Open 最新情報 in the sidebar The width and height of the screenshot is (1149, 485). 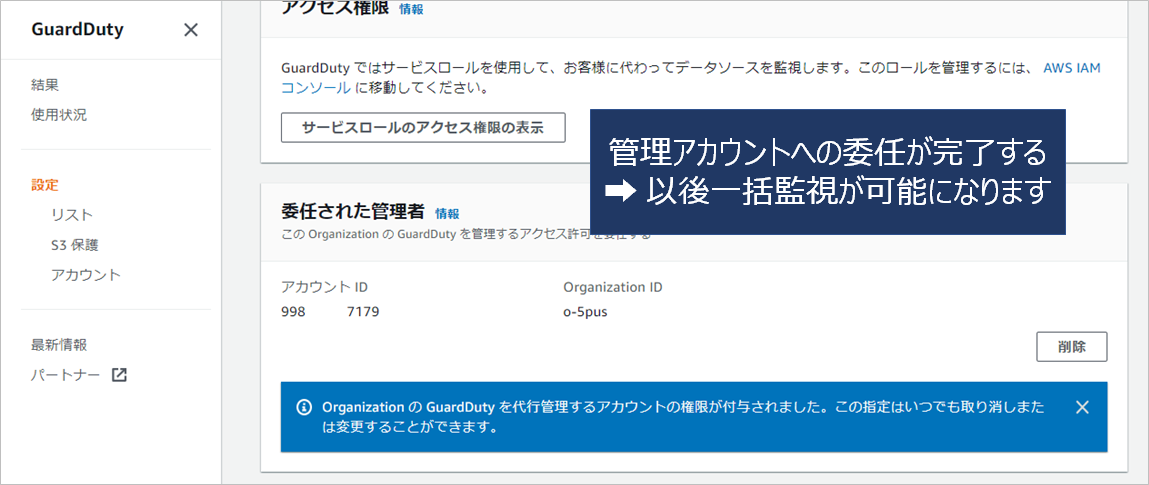pyautogui.click(x=59, y=345)
